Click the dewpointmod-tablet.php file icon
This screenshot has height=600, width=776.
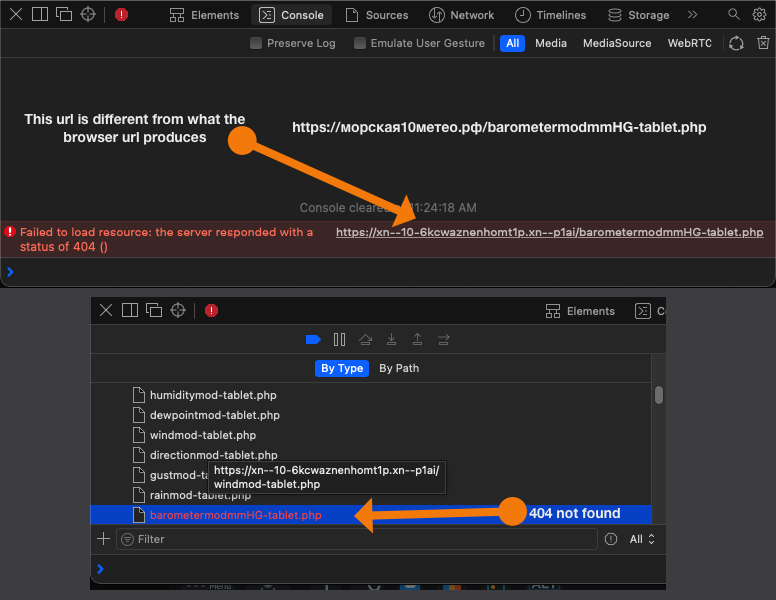139,415
